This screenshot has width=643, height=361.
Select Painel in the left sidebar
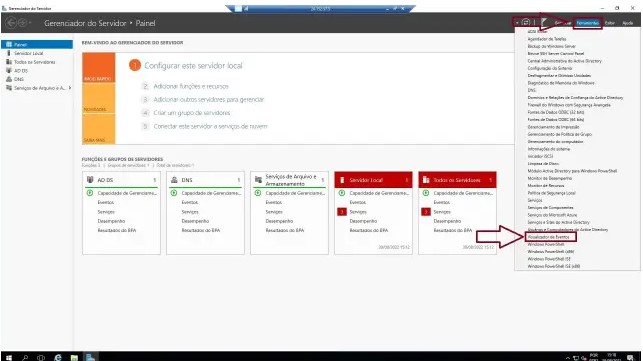[37, 44]
